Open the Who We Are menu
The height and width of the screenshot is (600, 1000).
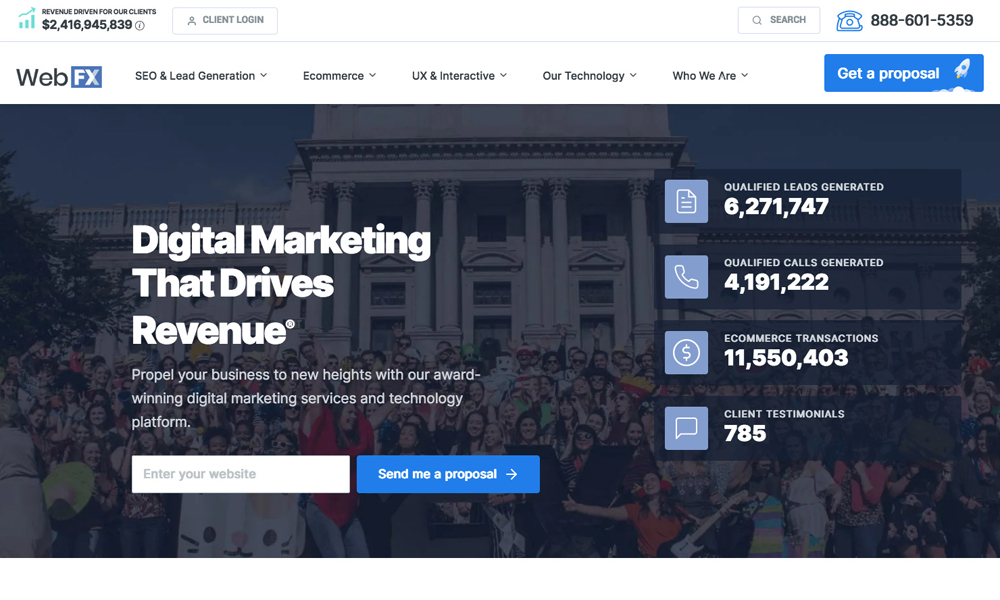710,76
